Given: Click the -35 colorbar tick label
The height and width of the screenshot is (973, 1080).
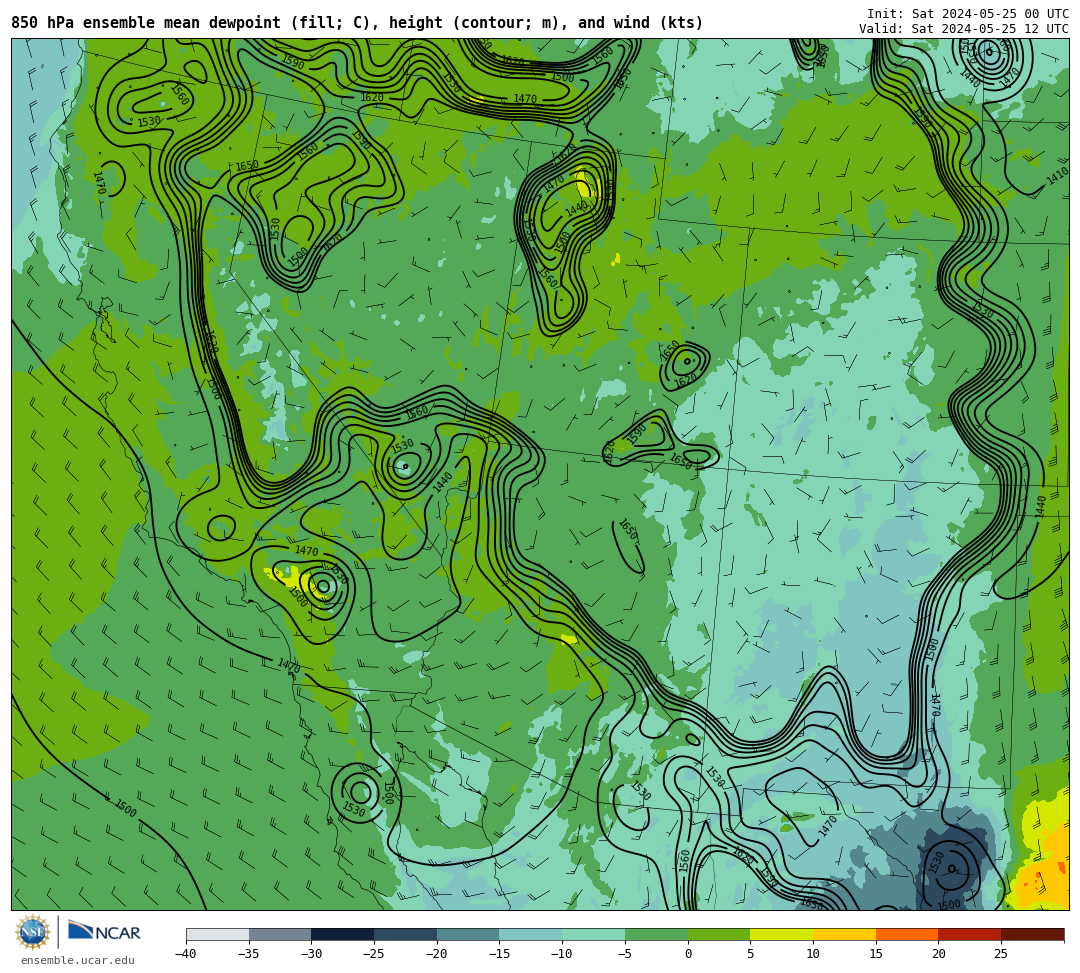Looking at the screenshot, I should point(249,954).
